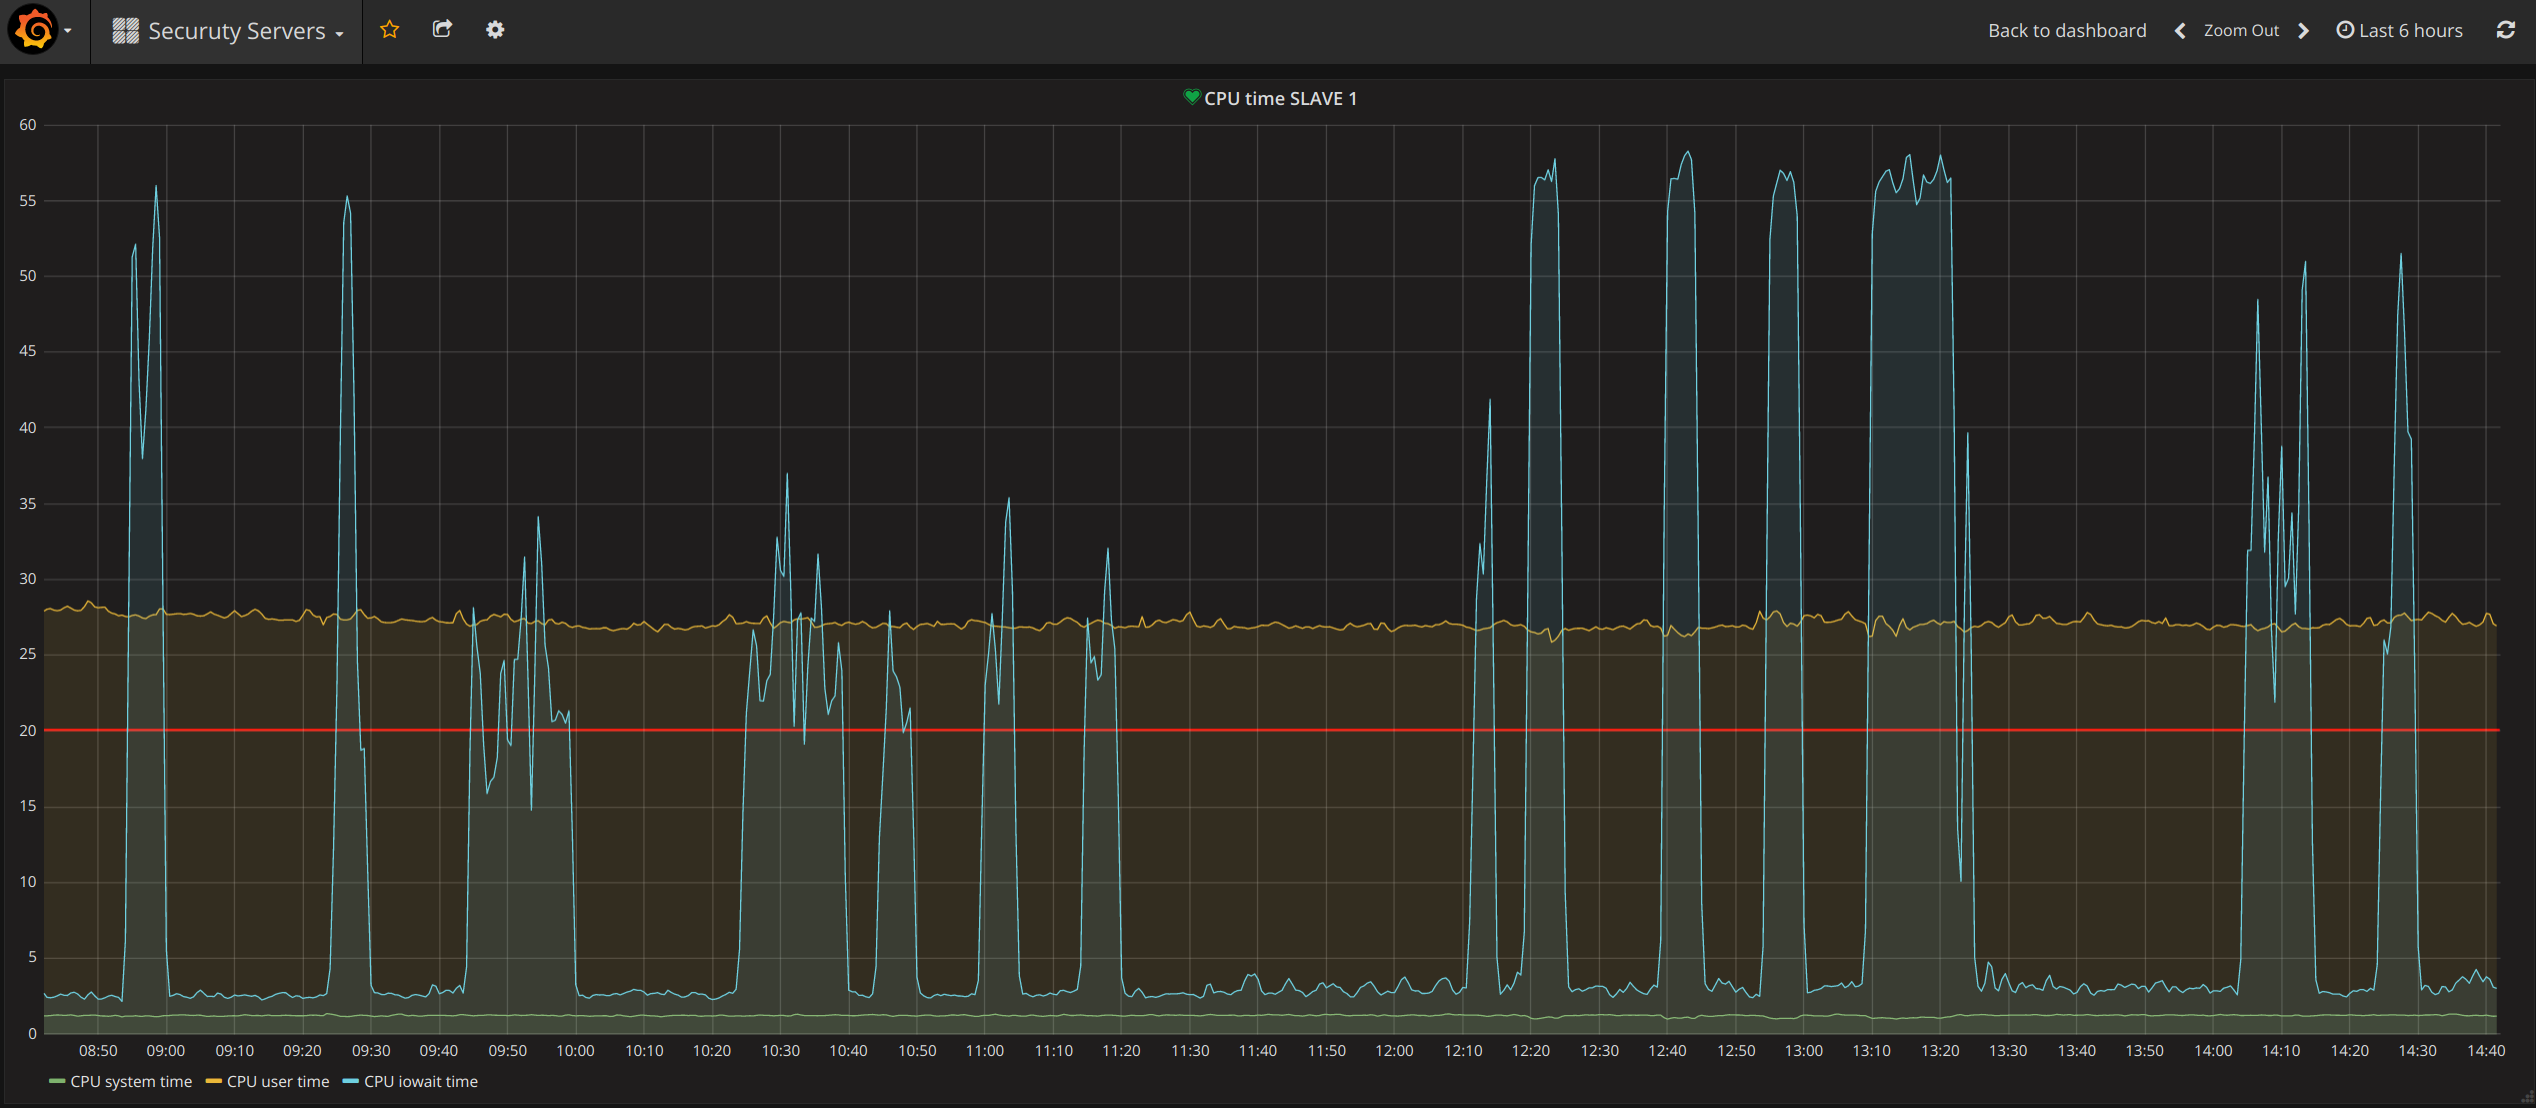Open dashboard settings gear menu
Image resolution: width=2536 pixels, height=1108 pixels.
tap(495, 30)
